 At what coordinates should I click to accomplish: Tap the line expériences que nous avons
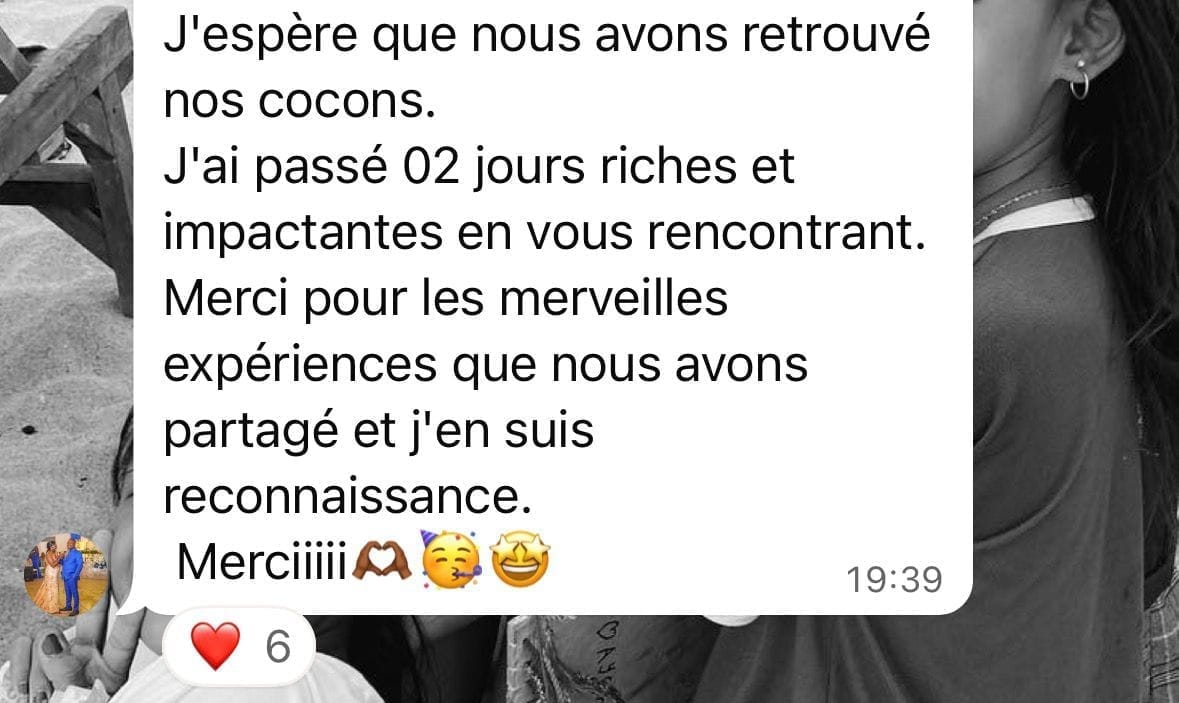(x=486, y=365)
